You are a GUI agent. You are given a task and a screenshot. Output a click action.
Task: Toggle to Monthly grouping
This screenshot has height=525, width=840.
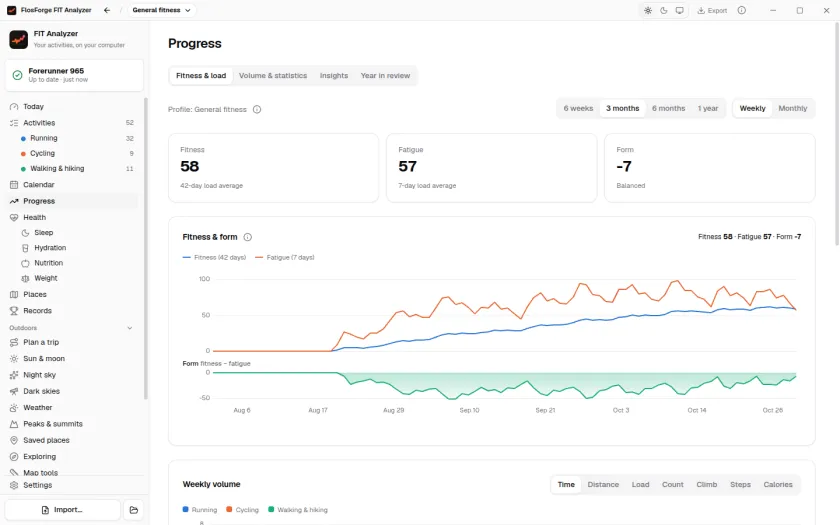[792, 108]
